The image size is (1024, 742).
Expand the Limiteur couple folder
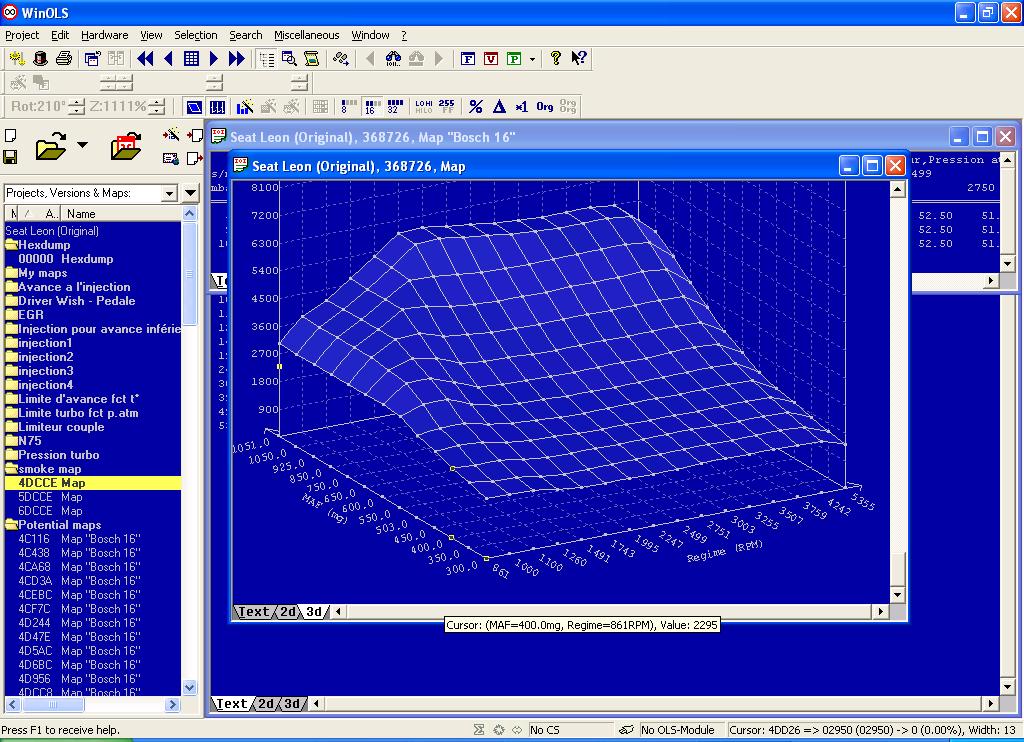pos(11,427)
